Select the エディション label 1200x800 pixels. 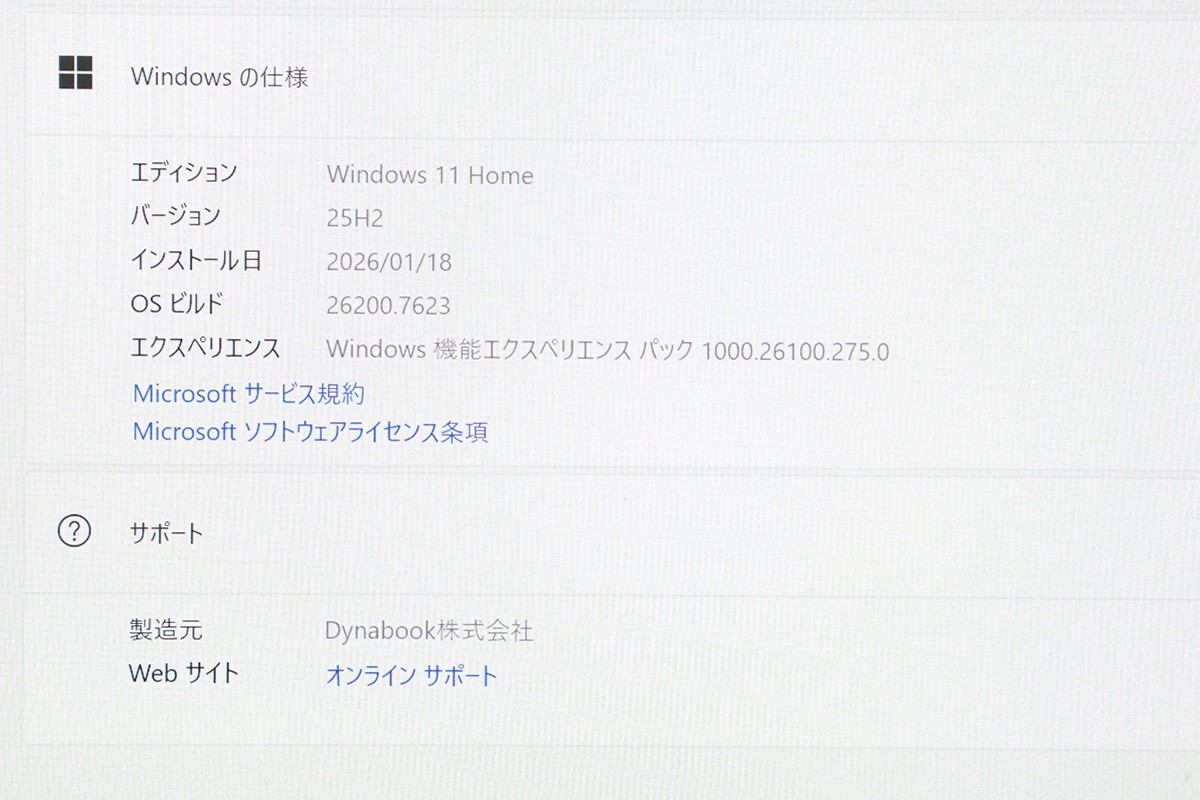pos(186,172)
